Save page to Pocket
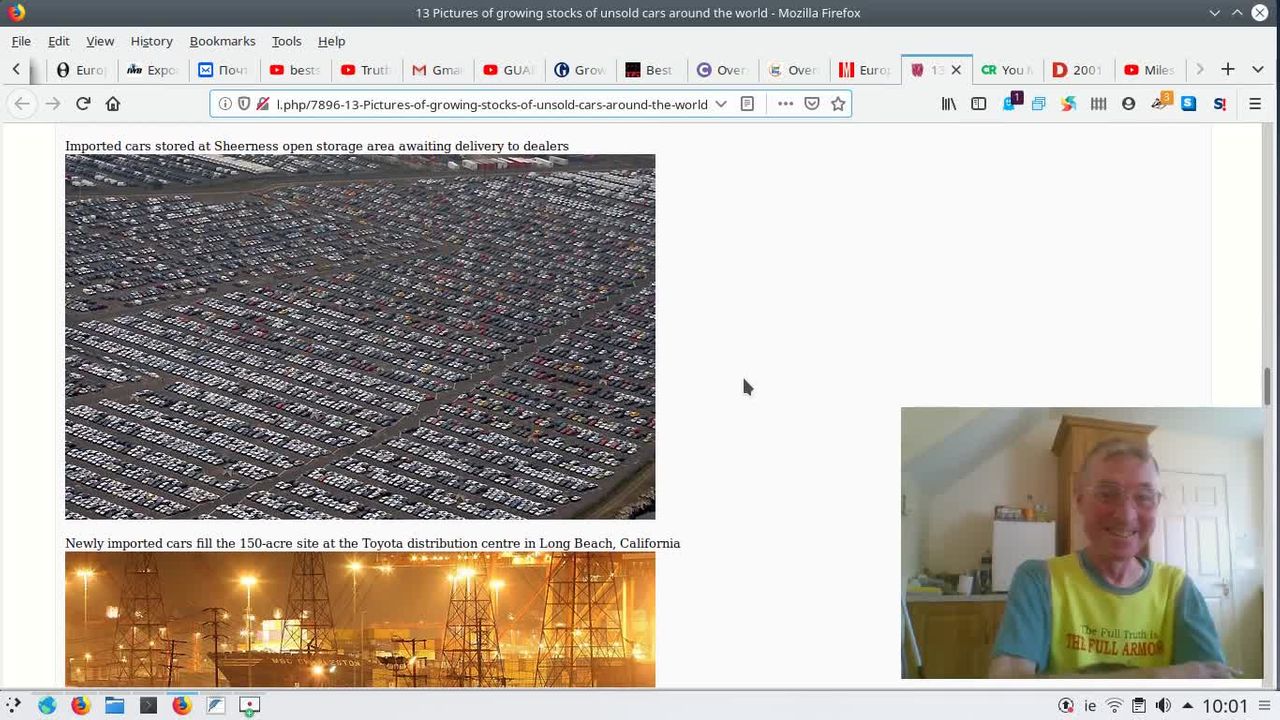This screenshot has width=1280, height=720. pos(812,104)
